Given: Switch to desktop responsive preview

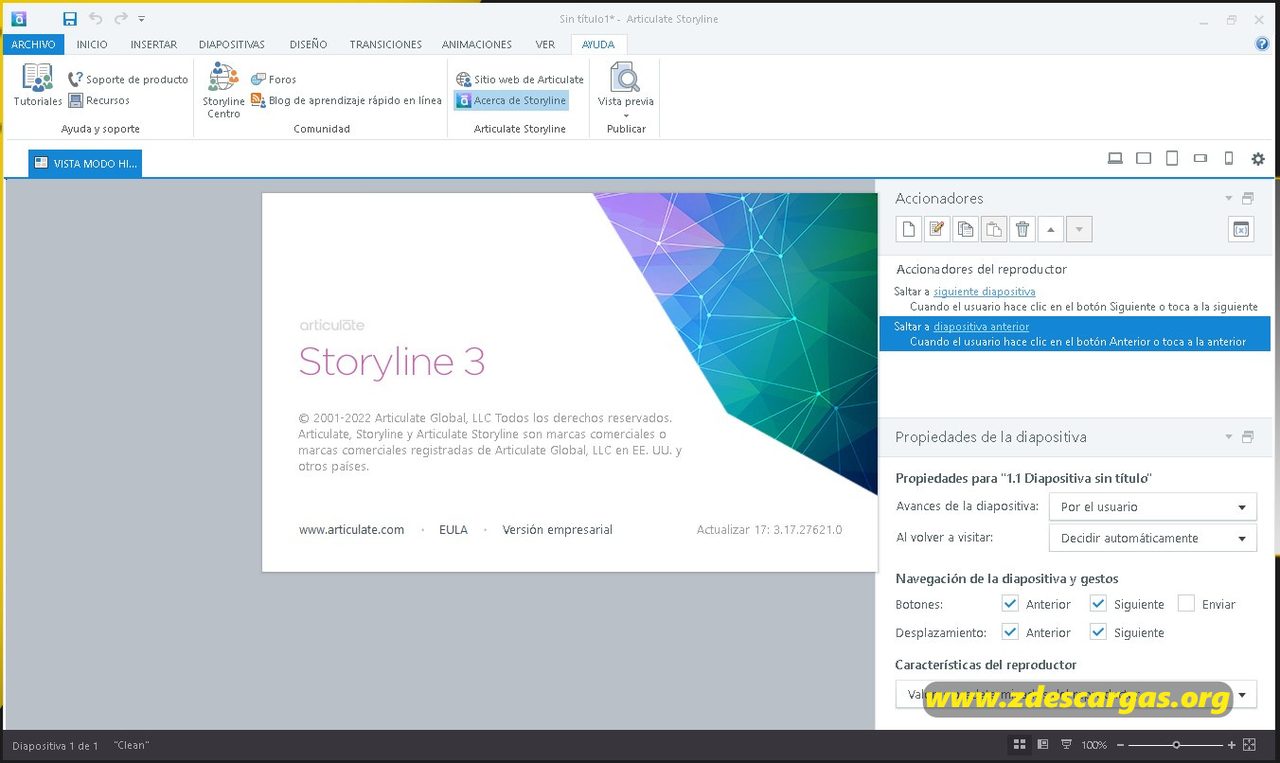Looking at the screenshot, I should coord(1115,159).
